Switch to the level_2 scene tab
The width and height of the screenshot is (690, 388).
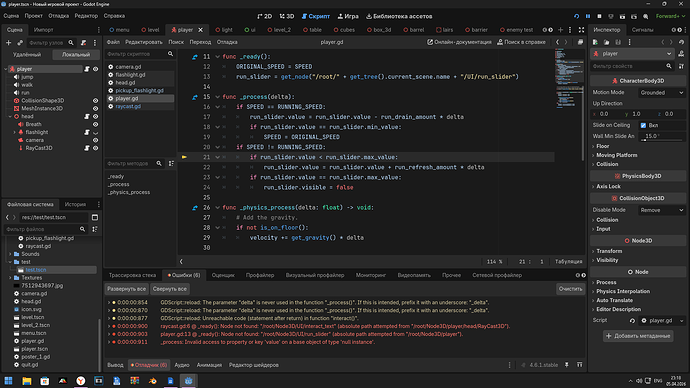pyautogui.click(x=279, y=30)
